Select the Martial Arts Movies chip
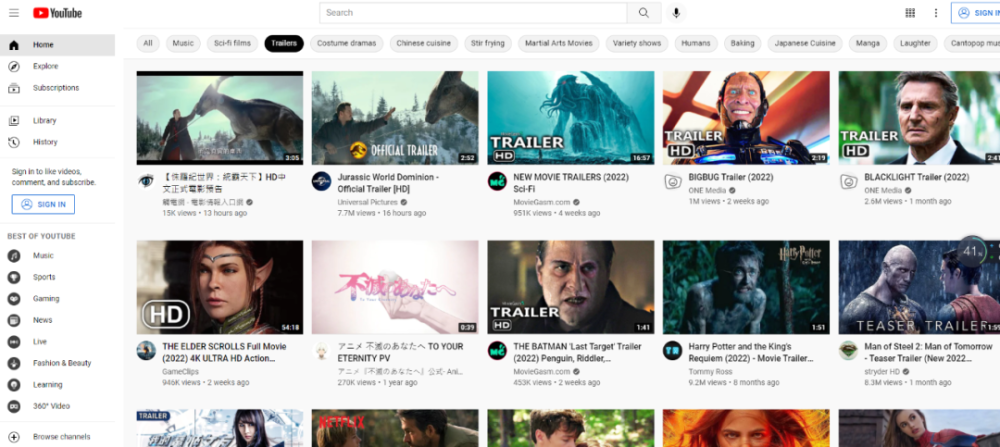 pos(559,43)
